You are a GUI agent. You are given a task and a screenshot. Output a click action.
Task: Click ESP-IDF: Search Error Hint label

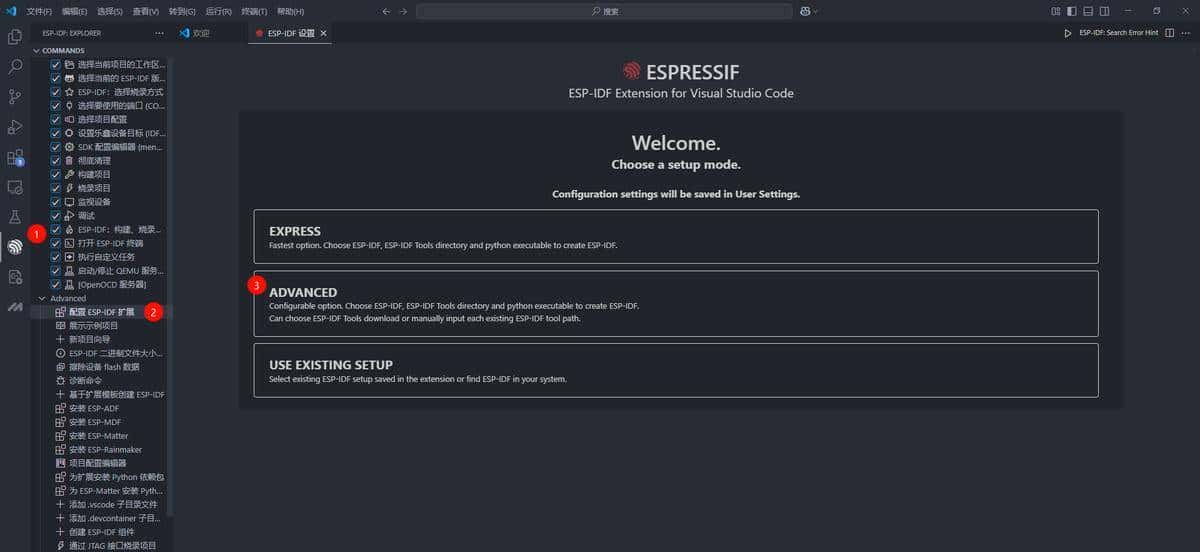(1118, 33)
